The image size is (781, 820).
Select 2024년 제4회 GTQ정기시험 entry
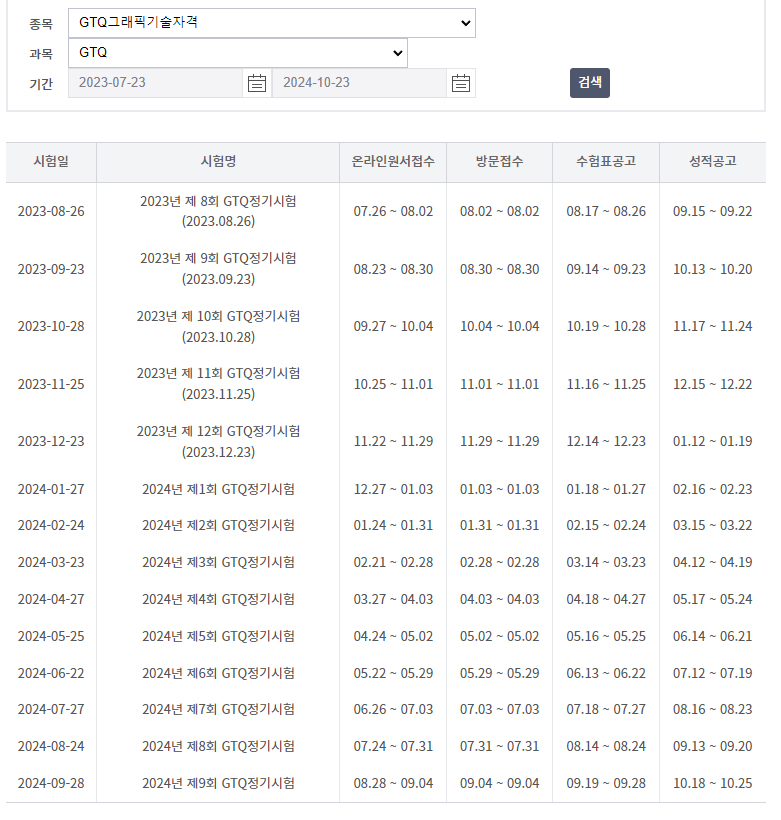tap(218, 599)
